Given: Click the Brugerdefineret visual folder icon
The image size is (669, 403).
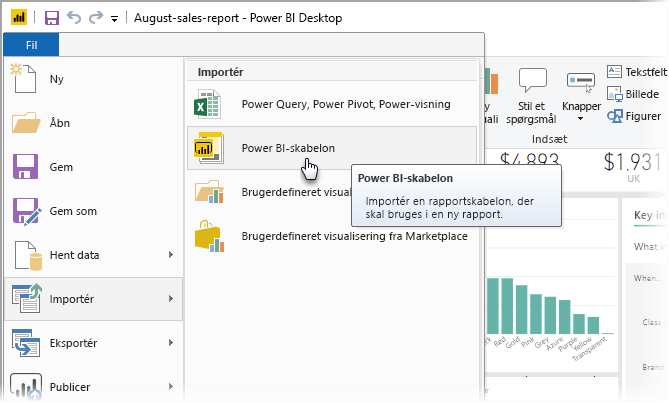Looking at the screenshot, I should coord(209,191).
